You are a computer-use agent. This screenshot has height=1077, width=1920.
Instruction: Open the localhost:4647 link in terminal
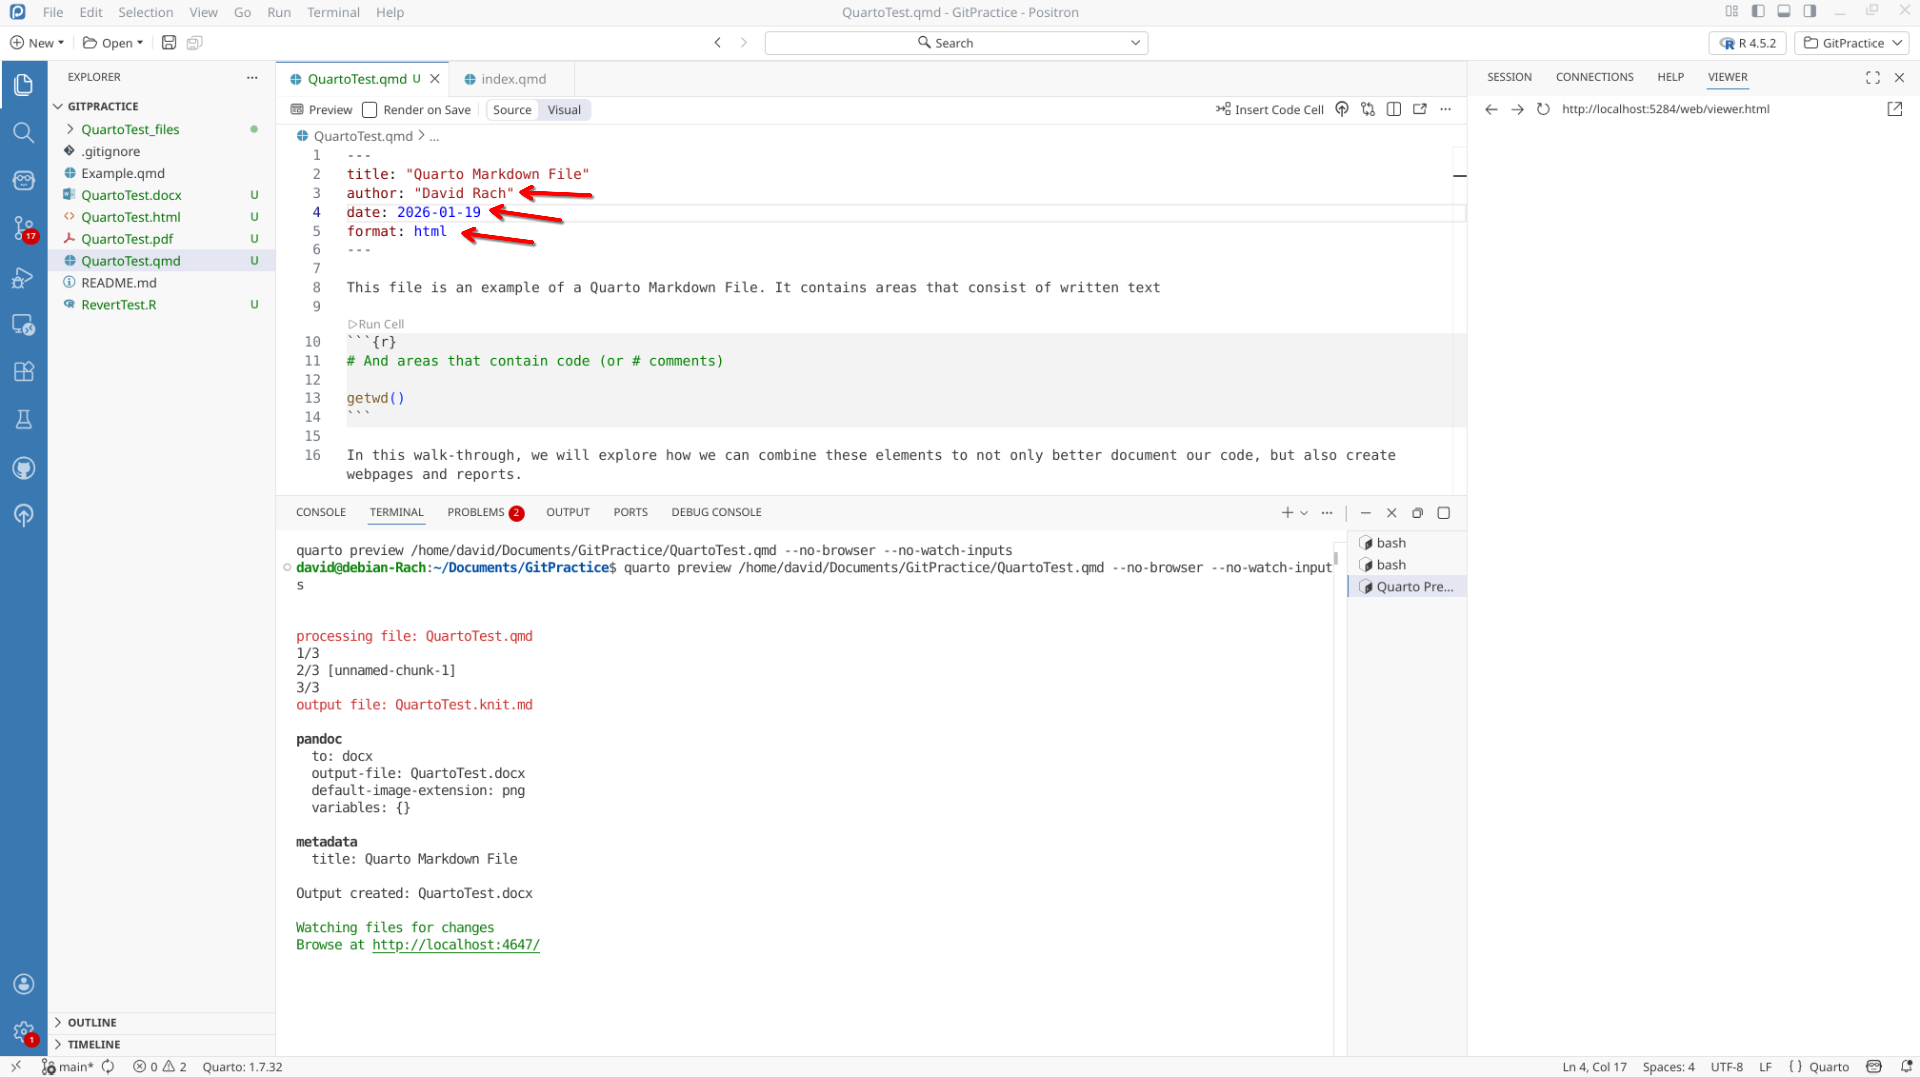click(x=456, y=945)
